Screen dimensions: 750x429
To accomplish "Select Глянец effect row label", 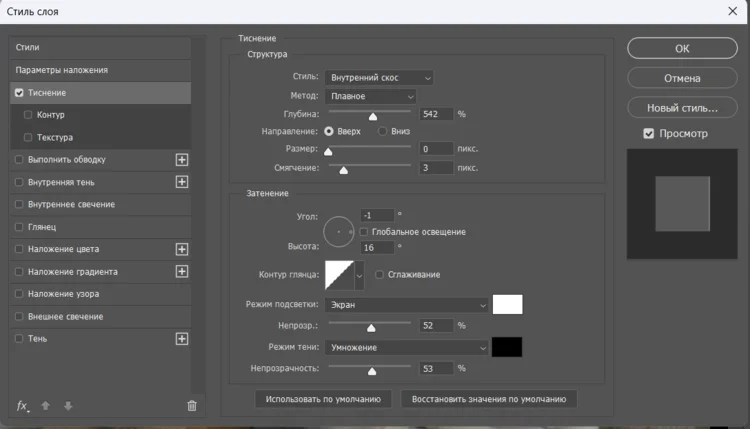I will (42, 227).
